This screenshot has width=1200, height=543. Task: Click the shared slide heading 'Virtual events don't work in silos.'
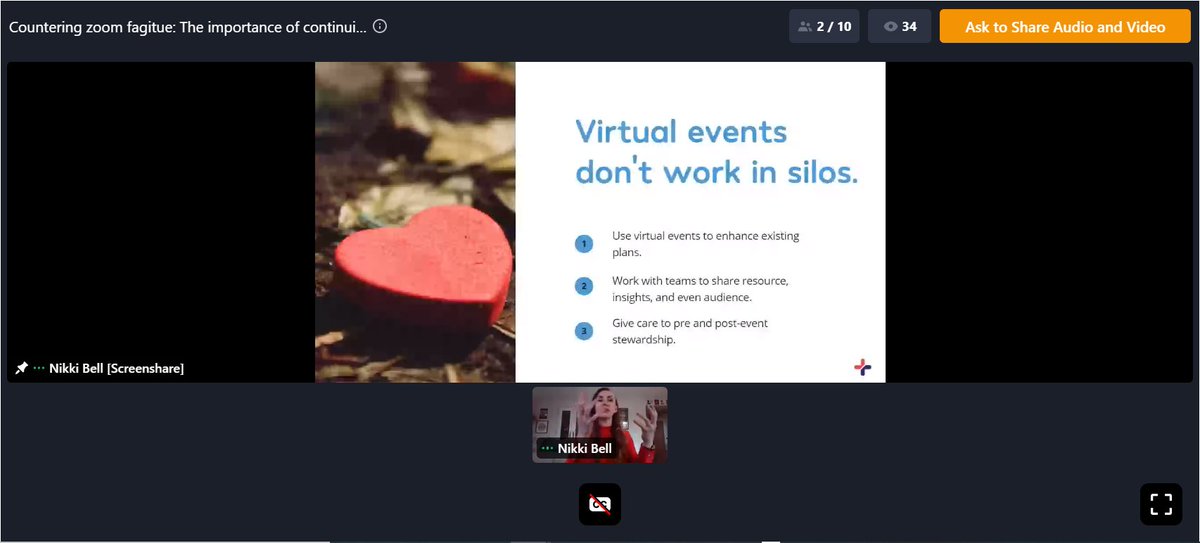(x=716, y=152)
